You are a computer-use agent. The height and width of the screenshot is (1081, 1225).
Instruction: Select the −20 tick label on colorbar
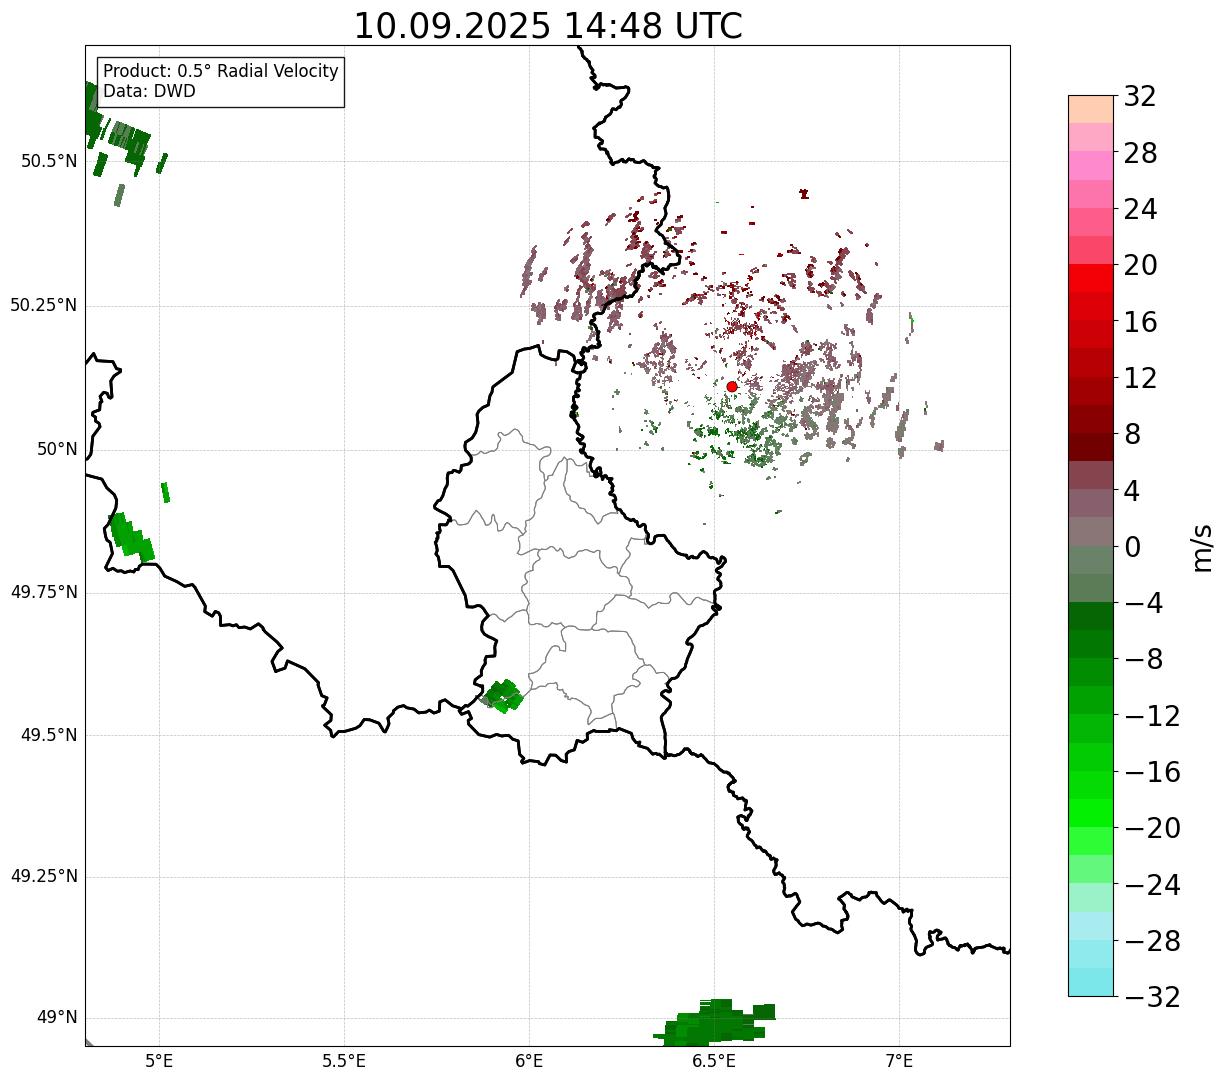click(1152, 828)
